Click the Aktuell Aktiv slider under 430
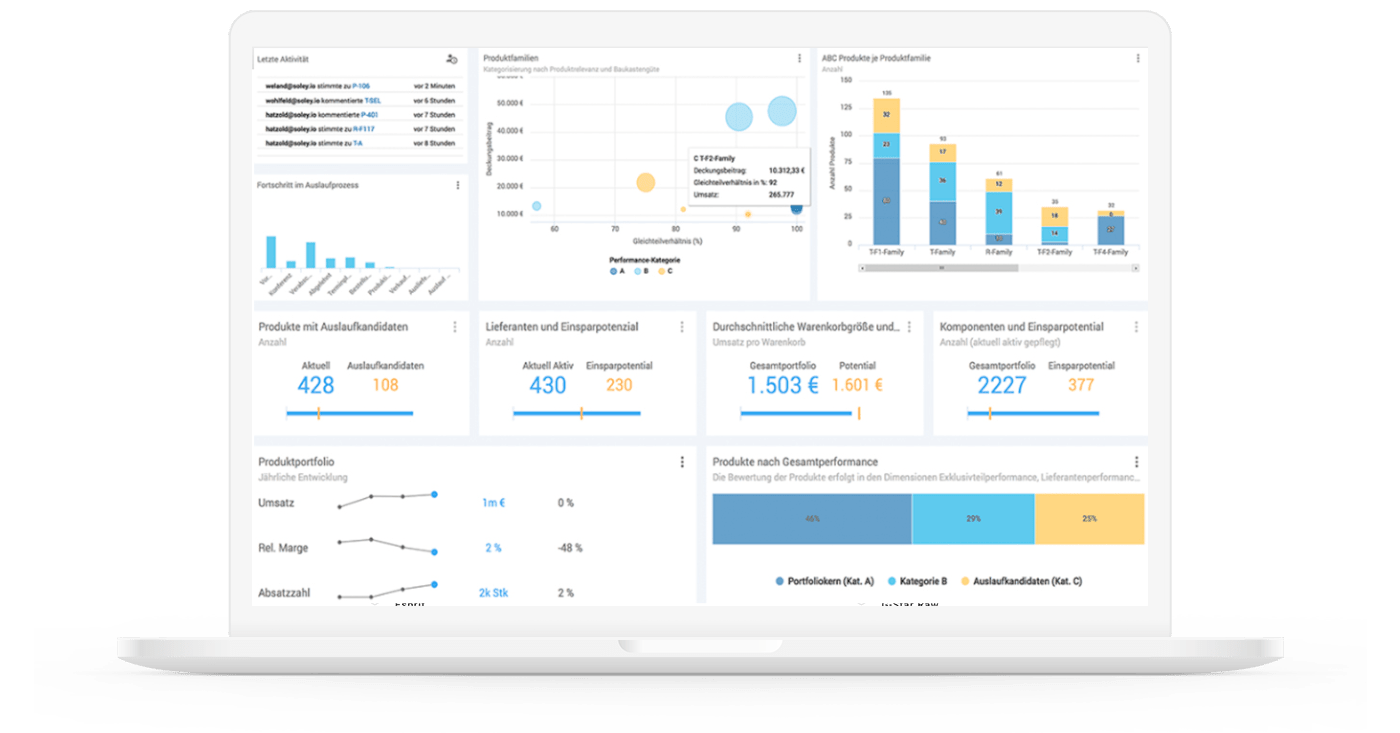This screenshot has width=1400, height=733. 576,413
